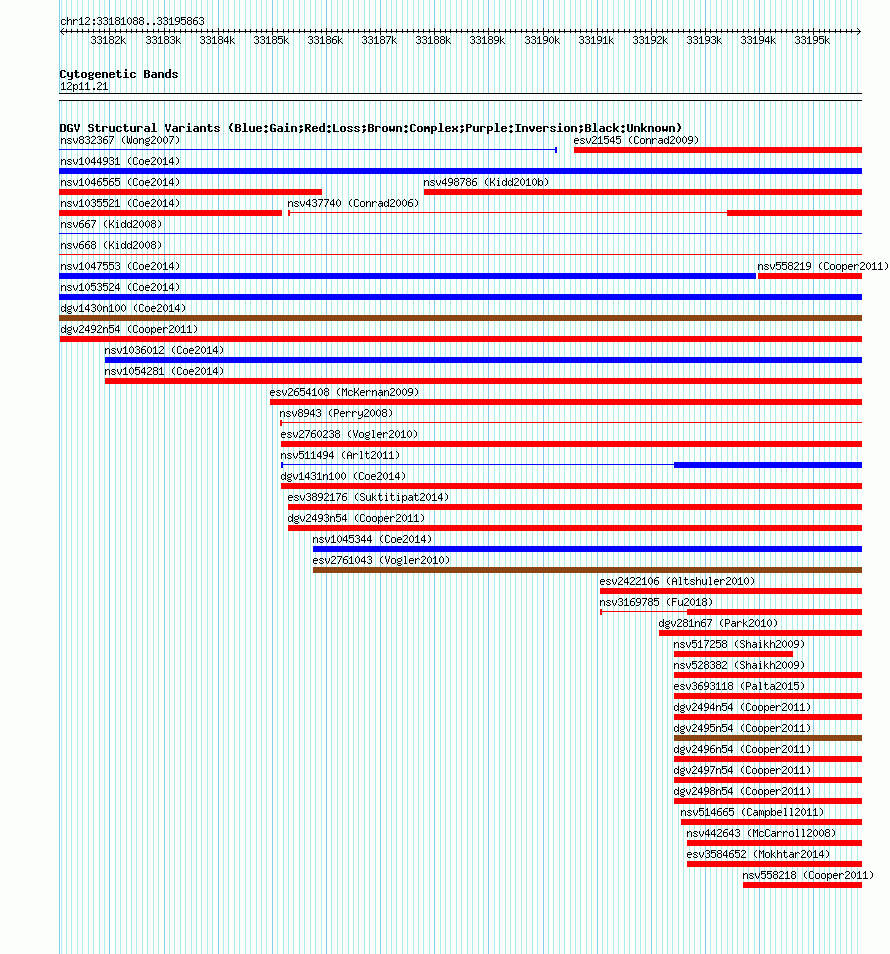The height and width of the screenshot is (954, 890).
Task: Click the Cytogenetic Bands track title
Action: click(x=119, y=74)
